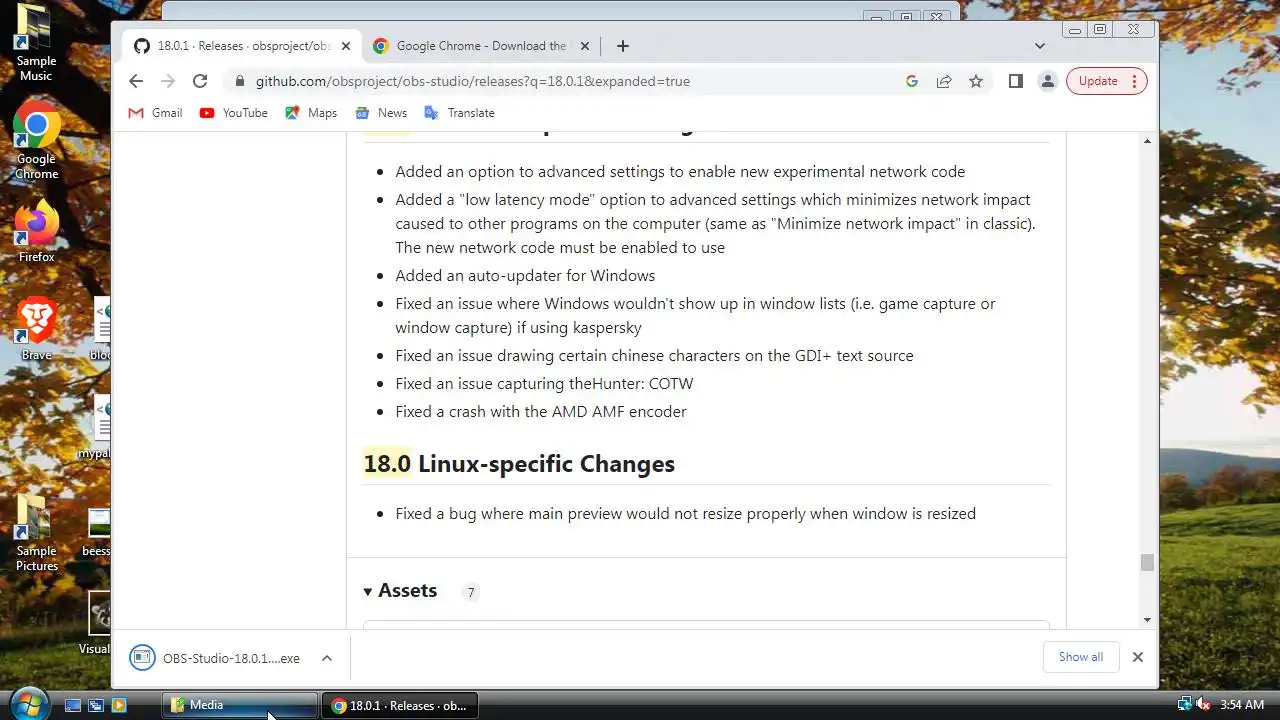Click 'Fixed a crash with the AMD AMF encoder'
Viewport: 1280px width, 720px height.
[x=540, y=411]
